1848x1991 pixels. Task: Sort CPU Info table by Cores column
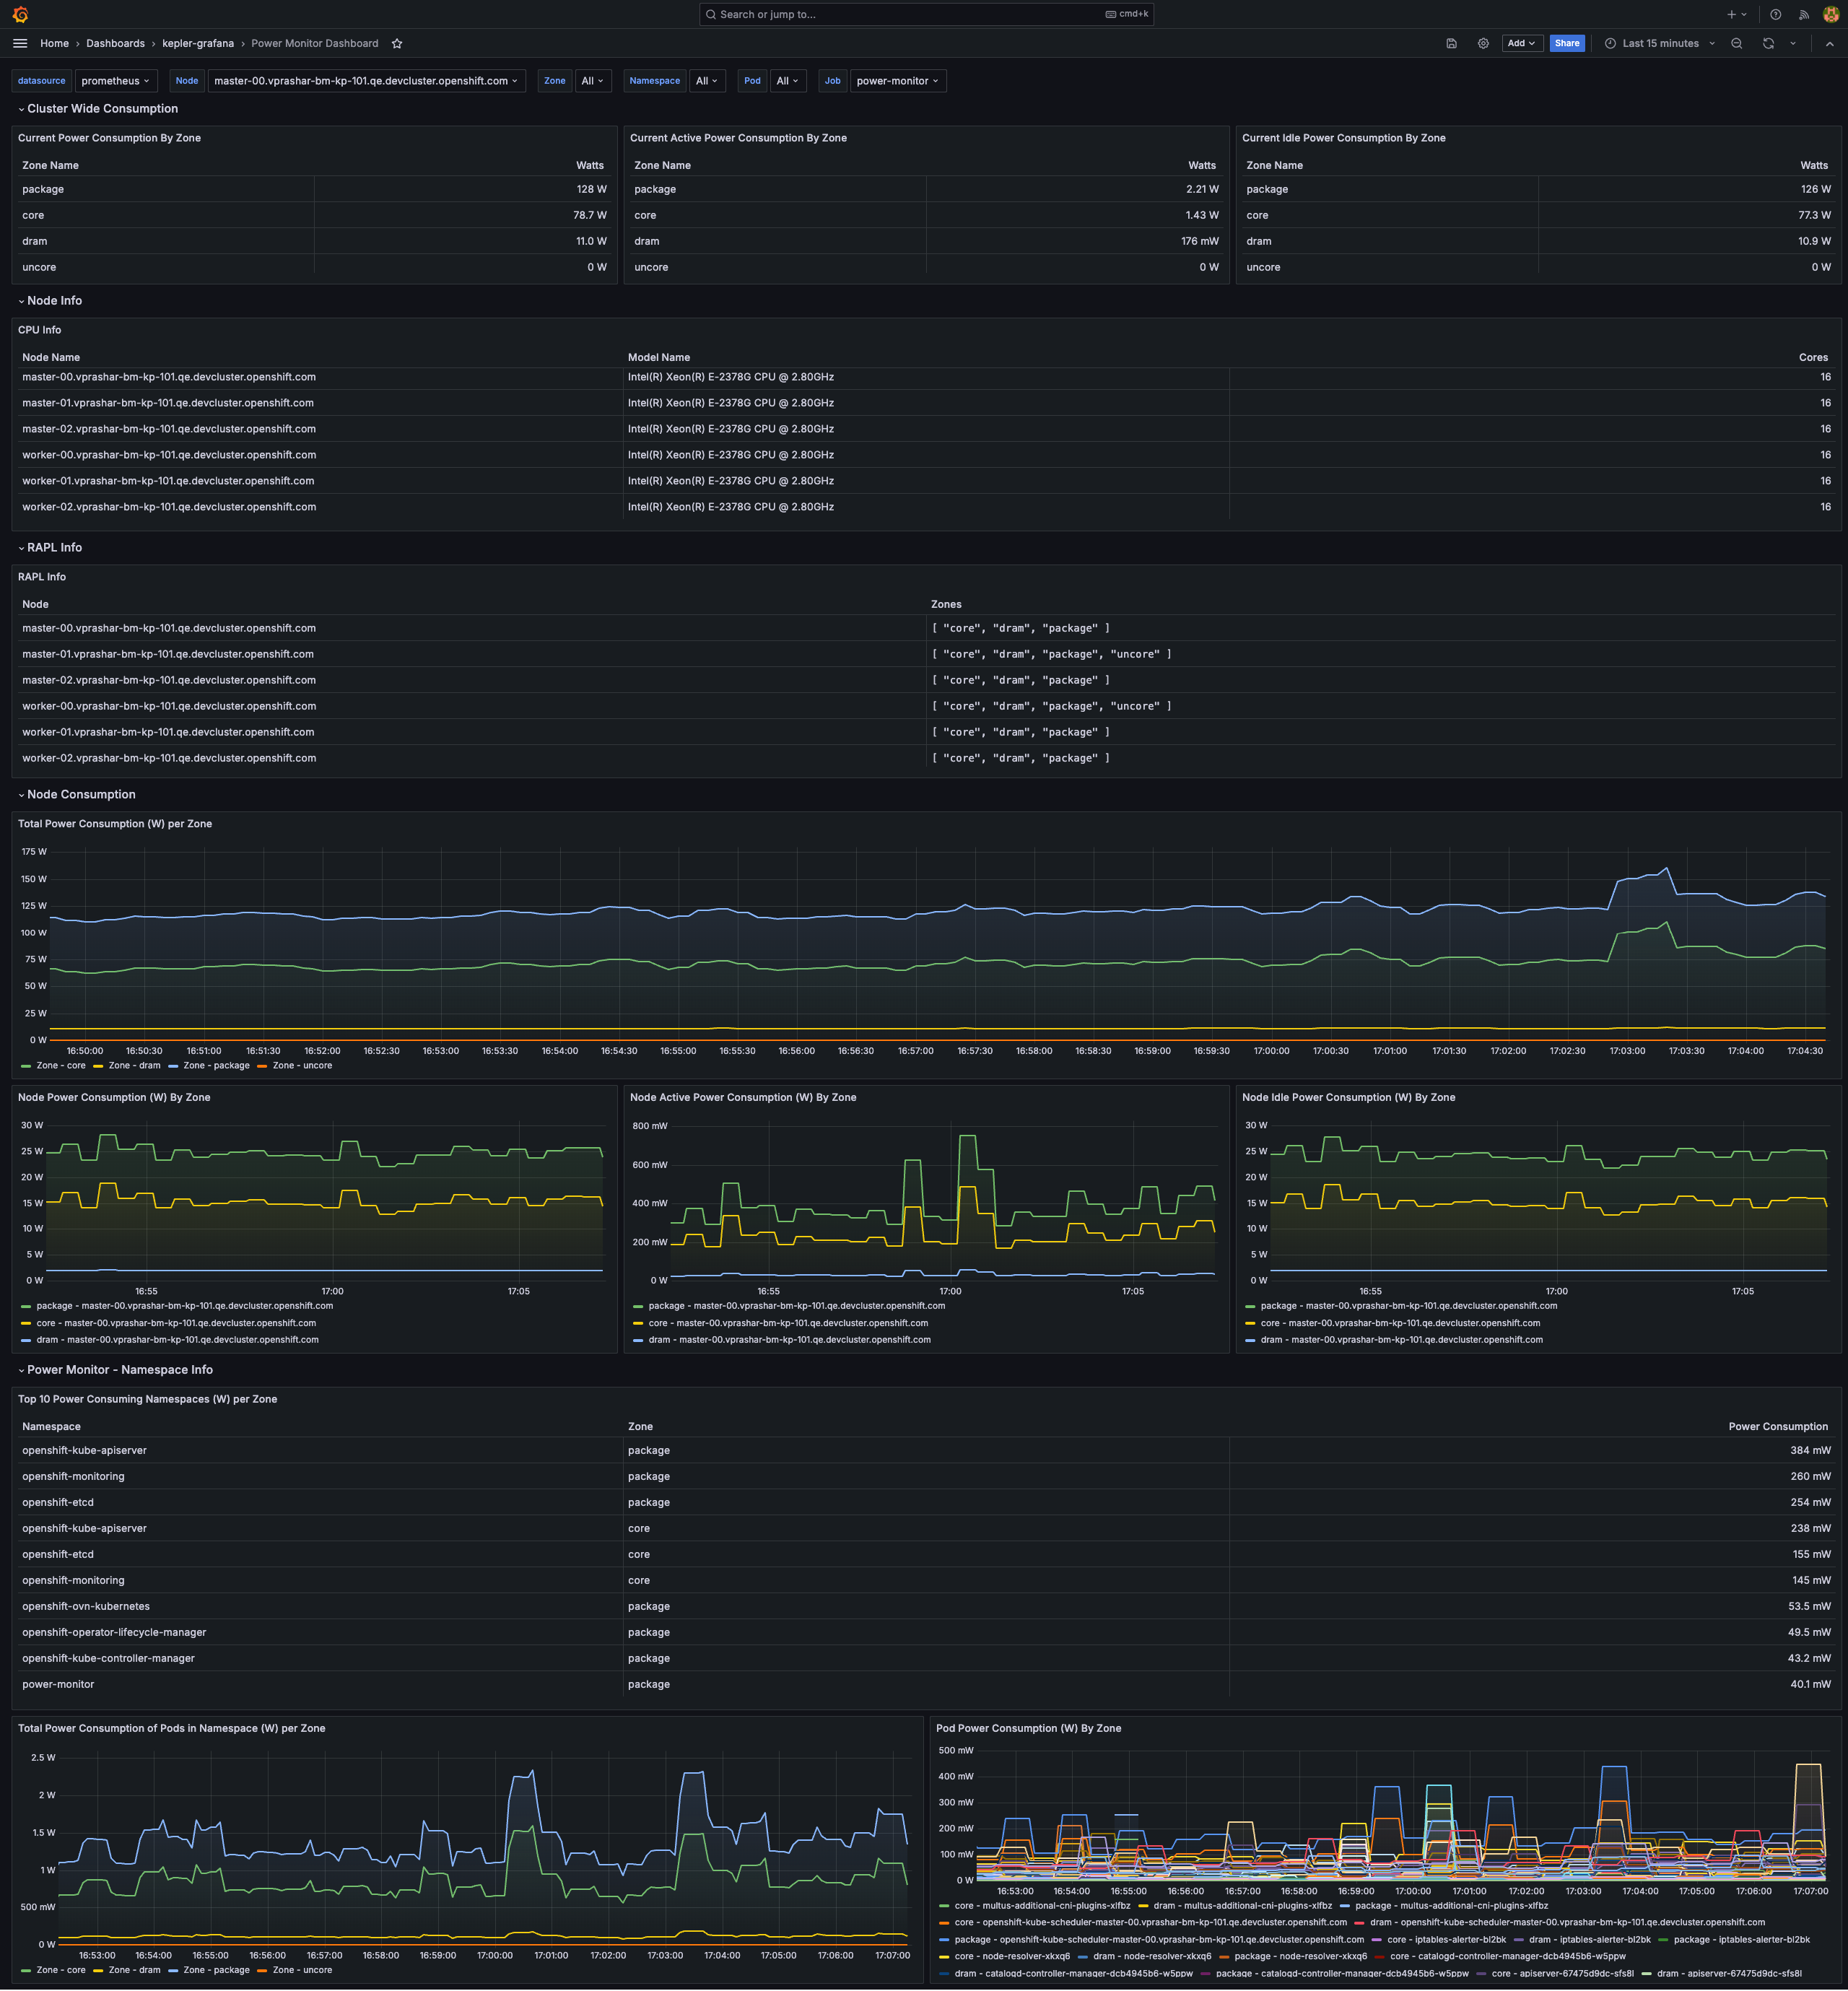(x=1813, y=357)
